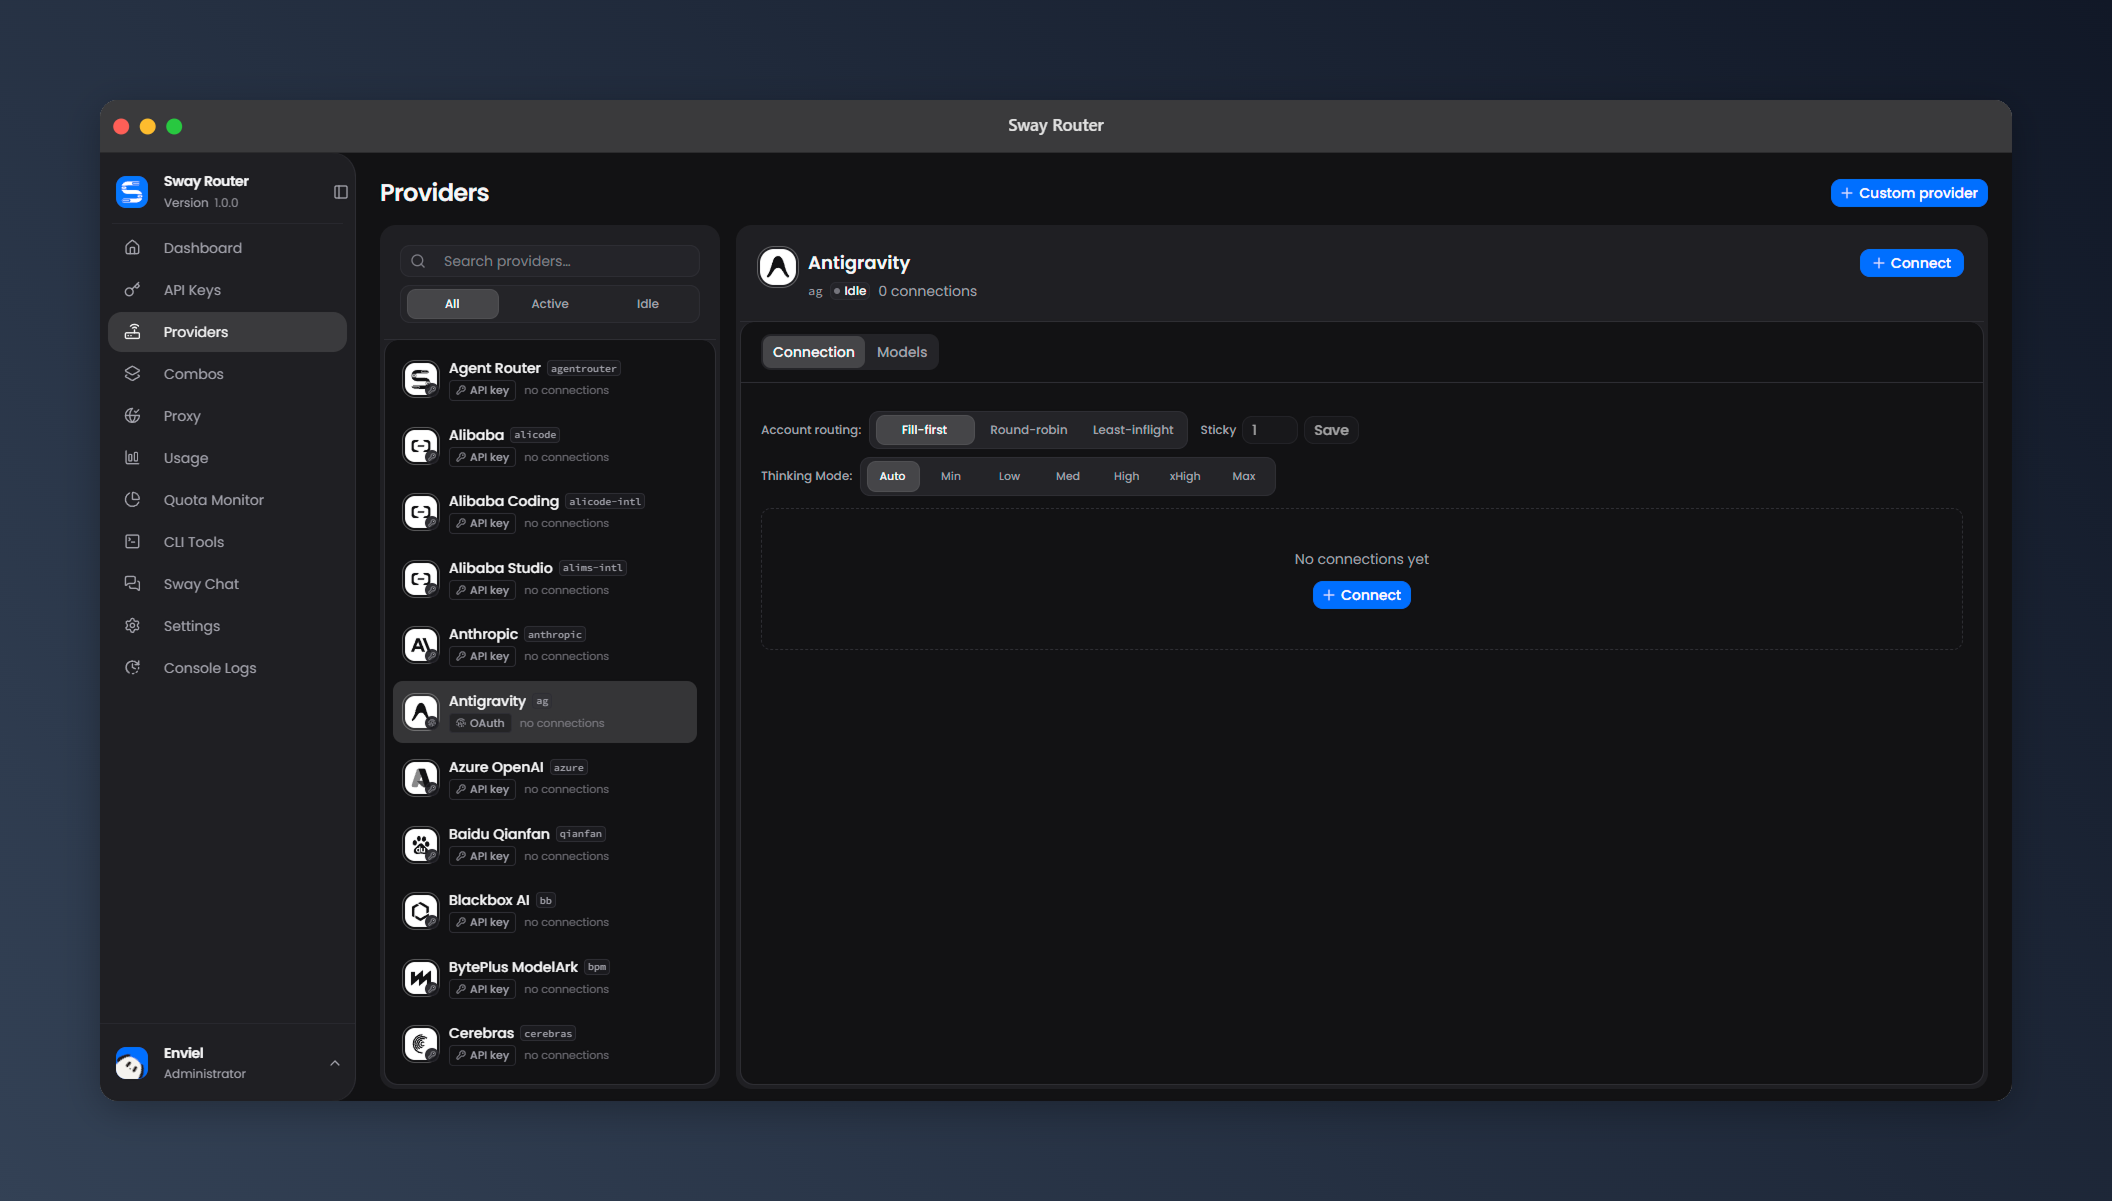The height and width of the screenshot is (1201, 2112).
Task: Click the Dashboard home icon
Action: click(x=132, y=248)
